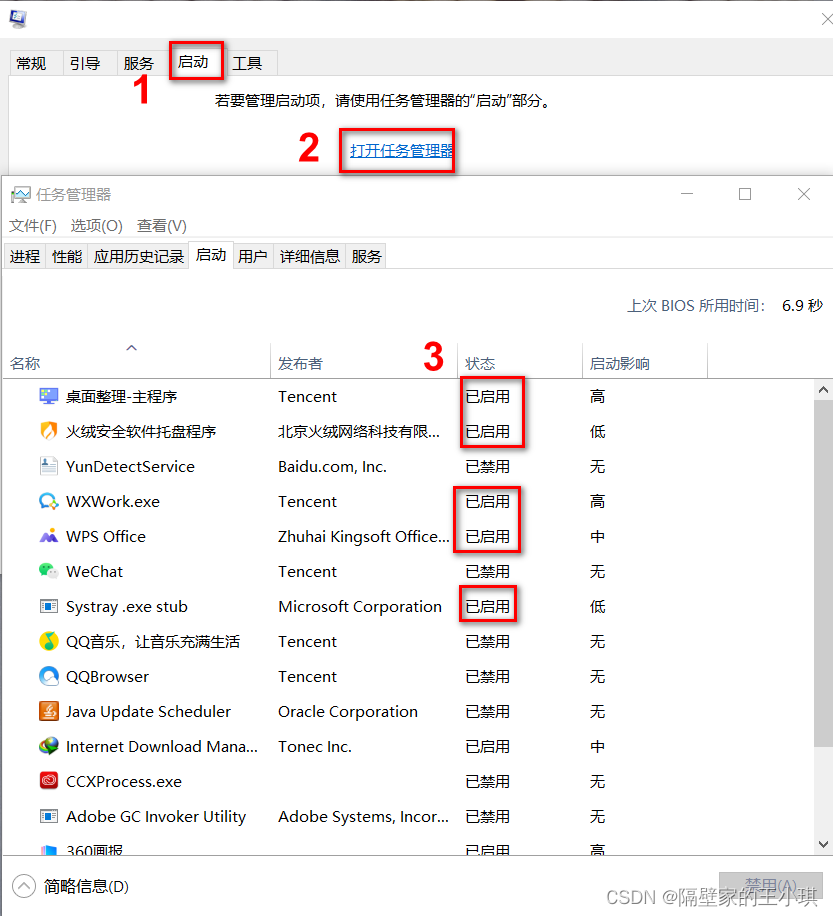Image resolution: width=833 pixels, height=916 pixels.
Task: Click scrollbar down arrow in startup list
Action: [x=823, y=844]
